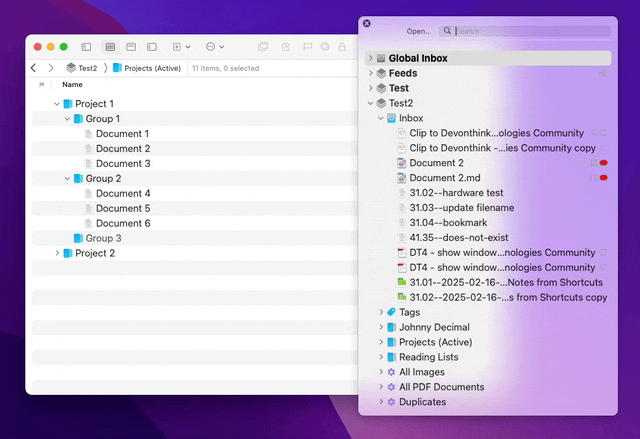Click the forward navigation arrow
The width and height of the screenshot is (640, 439).
[51, 68]
